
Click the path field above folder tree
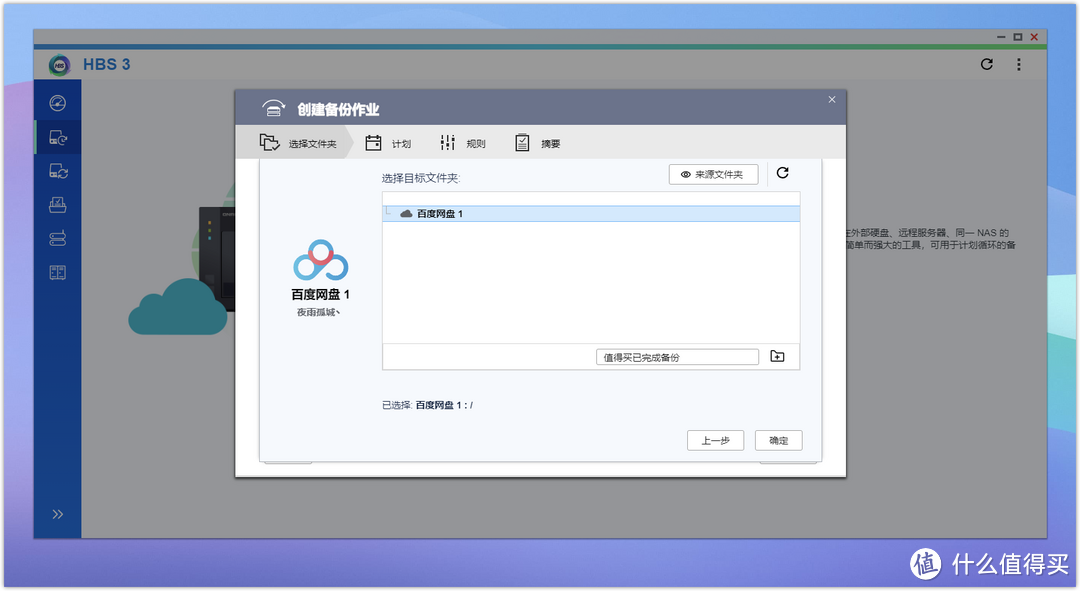pyautogui.click(x=591, y=198)
